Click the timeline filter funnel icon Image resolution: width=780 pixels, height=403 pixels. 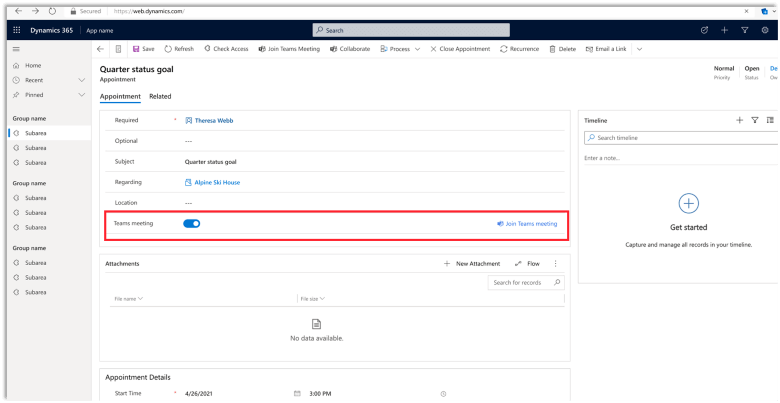pos(755,120)
